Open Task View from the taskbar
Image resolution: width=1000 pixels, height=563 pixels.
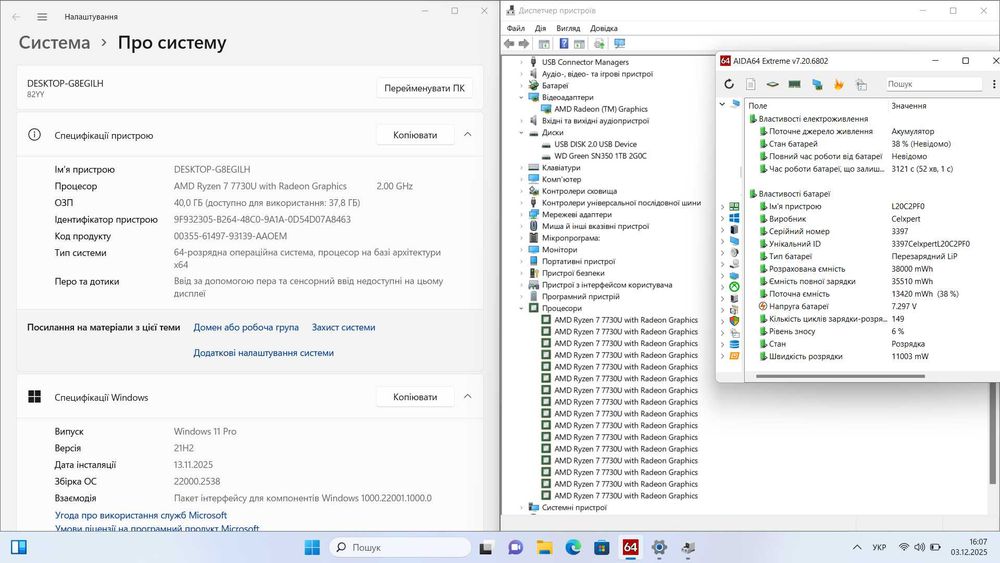486,547
